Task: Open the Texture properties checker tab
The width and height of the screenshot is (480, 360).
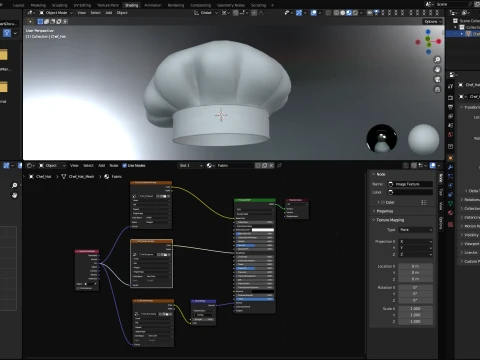Action: pos(450,225)
